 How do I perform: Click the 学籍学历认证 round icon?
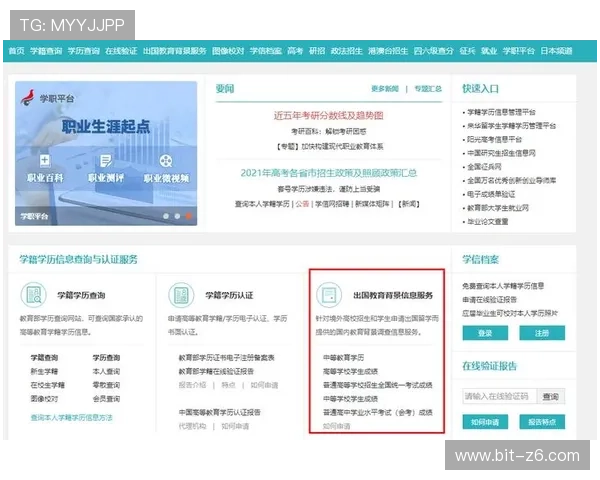(x=181, y=295)
